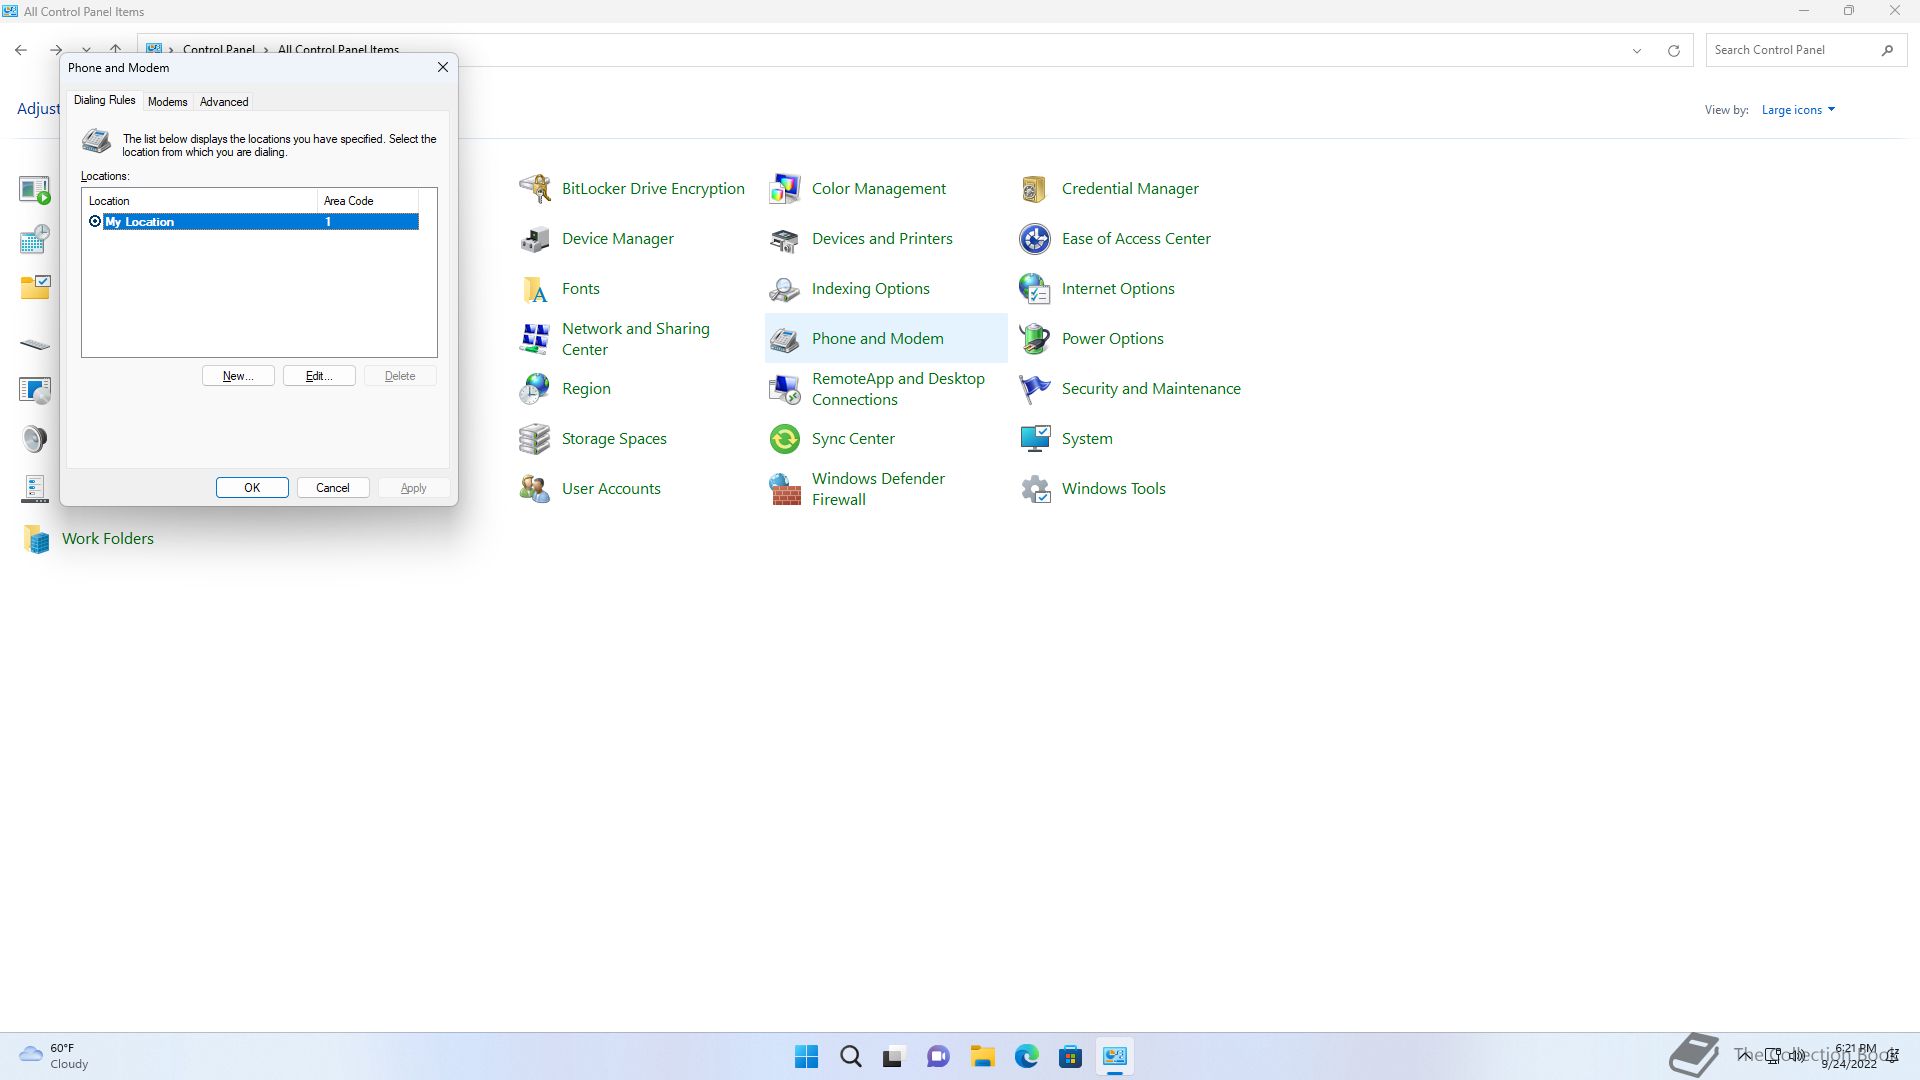
Task: Open Windows Defender Firewall icon
Action: click(x=785, y=488)
